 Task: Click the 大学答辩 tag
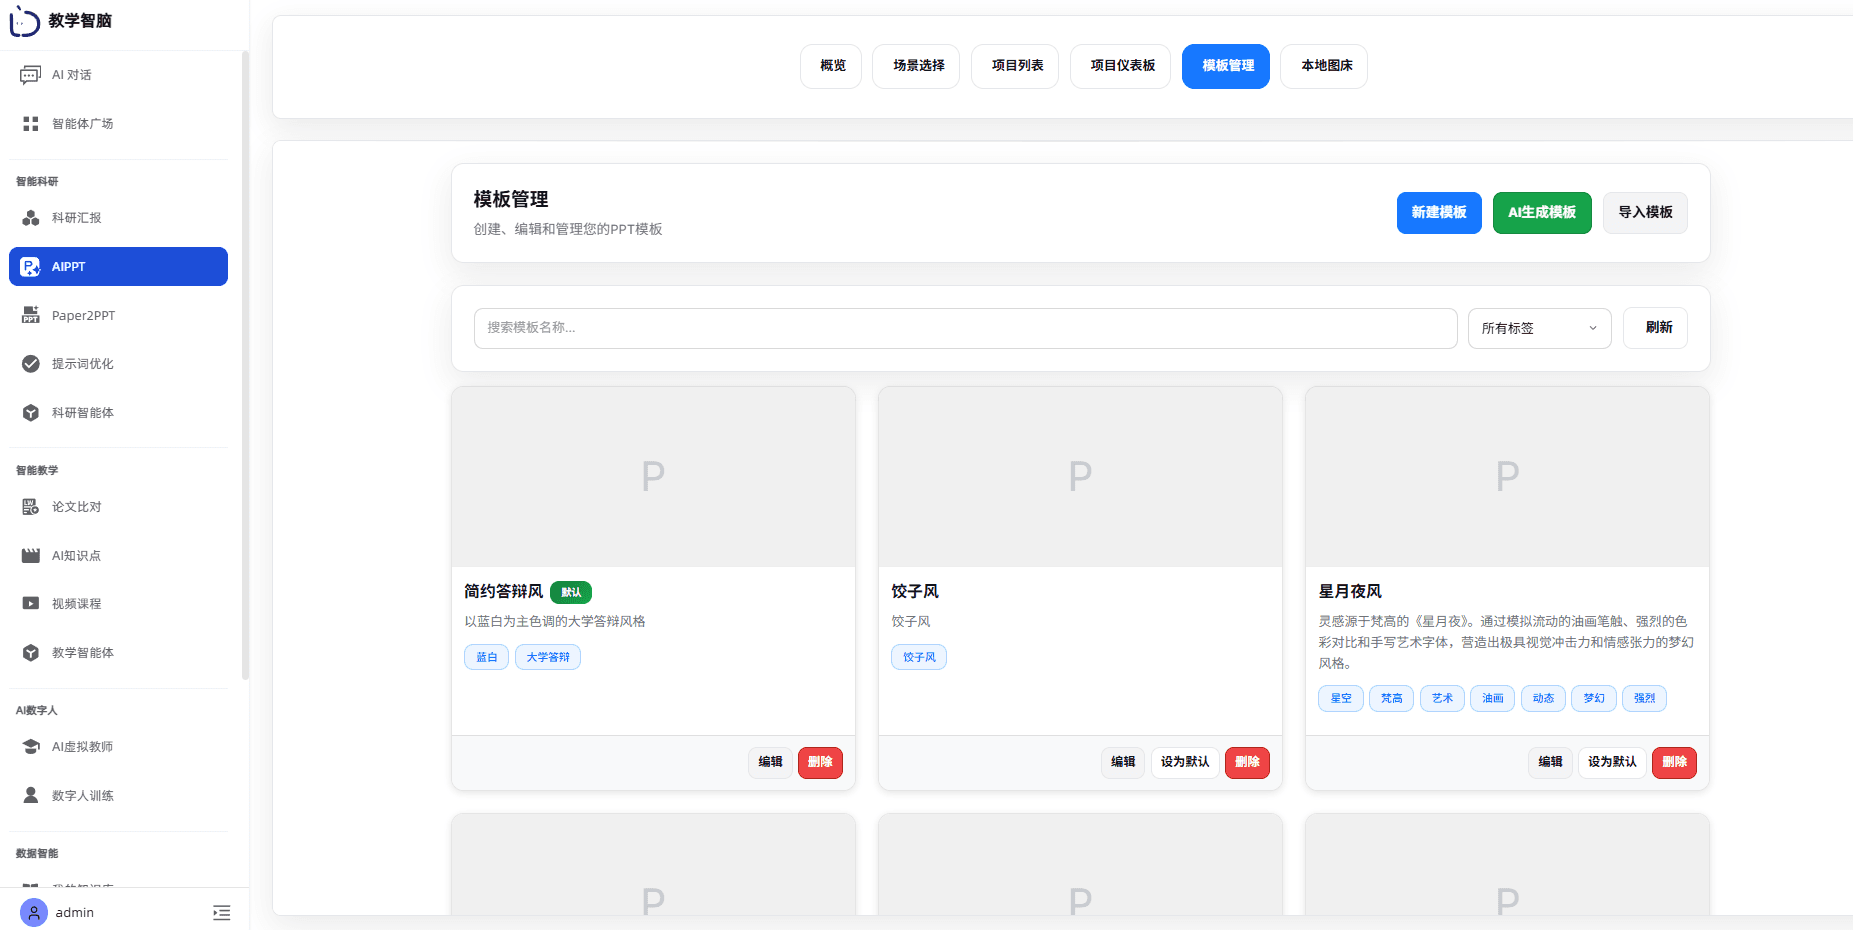click(x=548, y=658)
